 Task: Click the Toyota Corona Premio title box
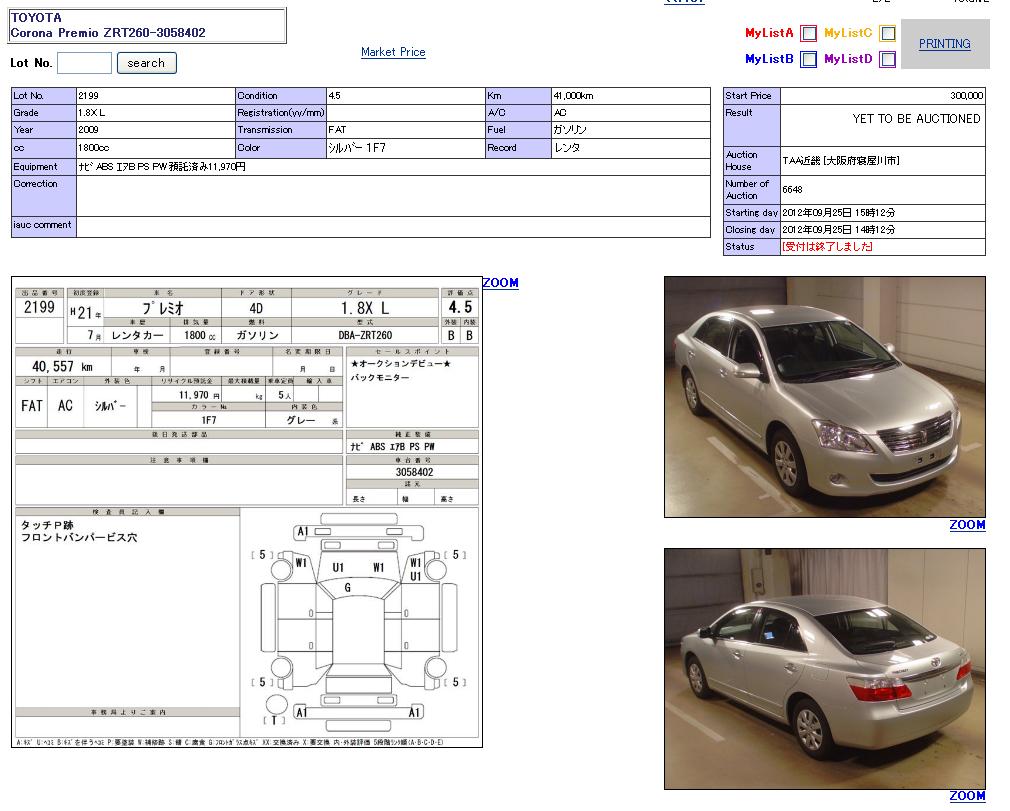[147, 25]
